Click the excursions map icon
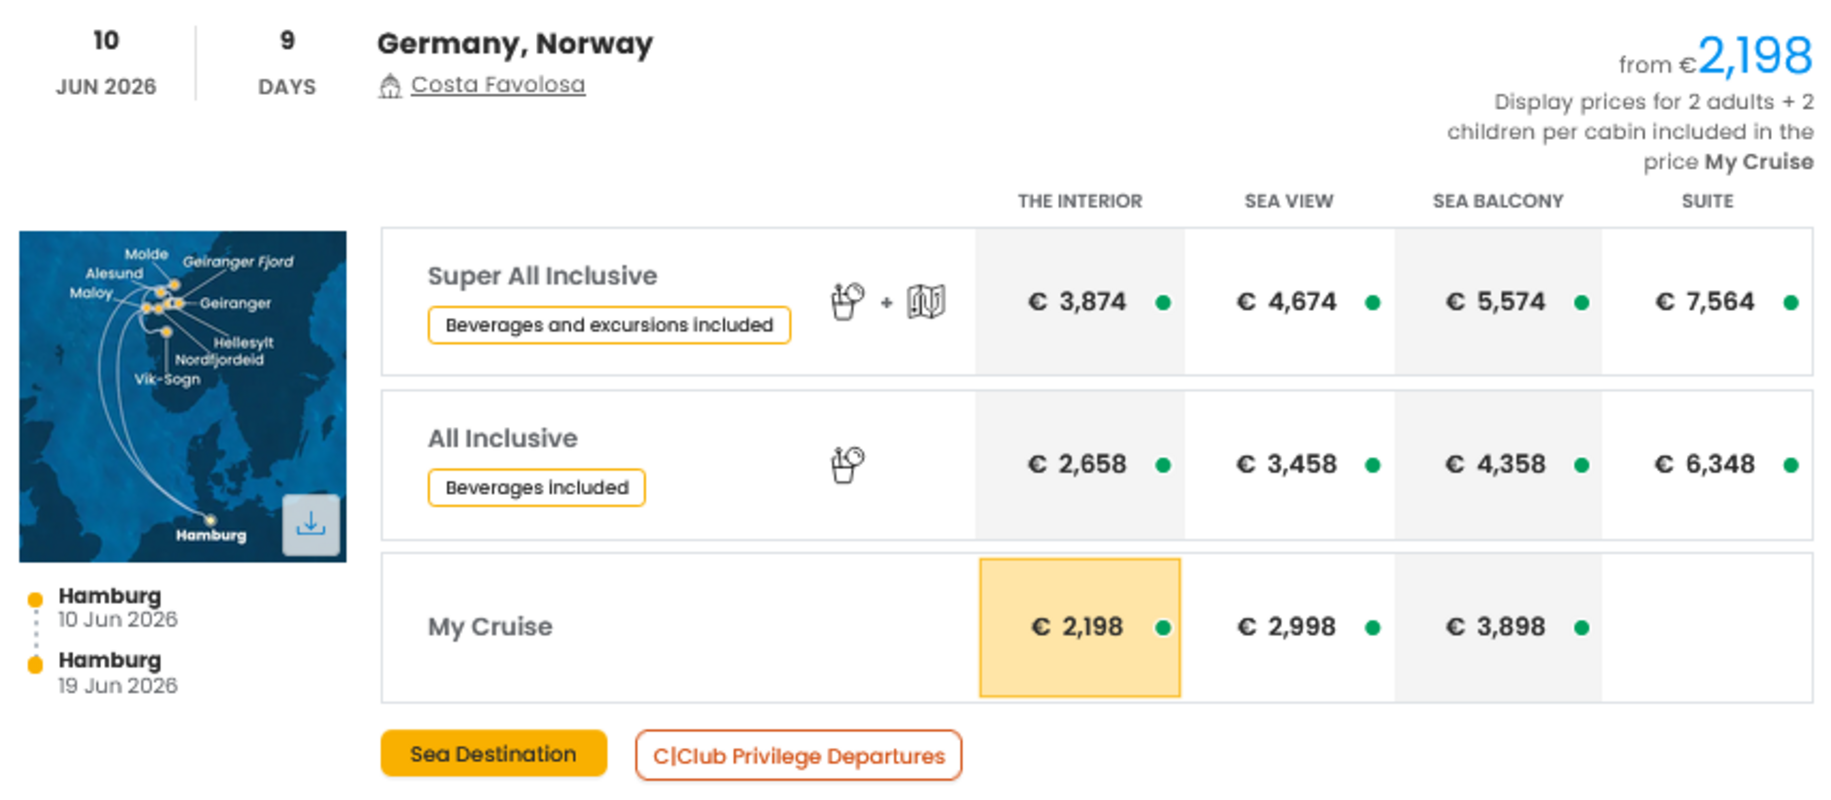Image resolution: width=1831 pixels, height=800 pixels. click(x=926, y=301)
